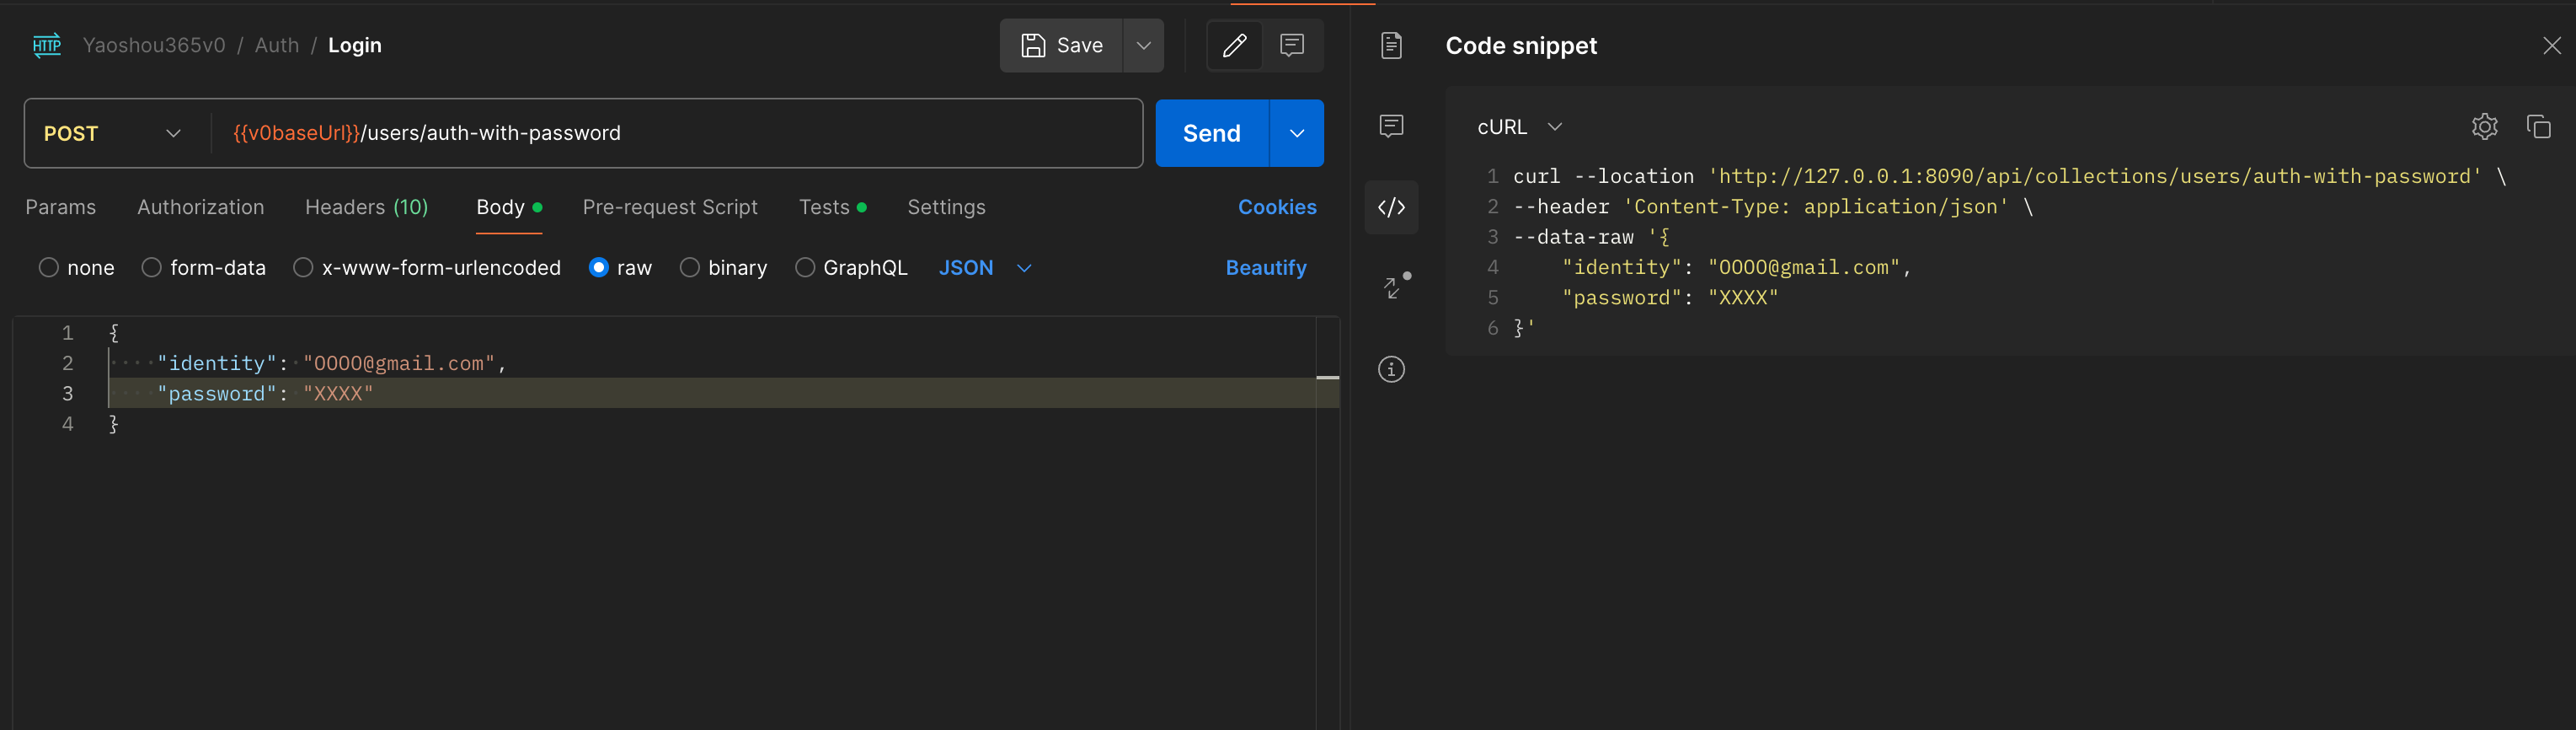Switch to the Tests tab

click(x=832, y=207)
